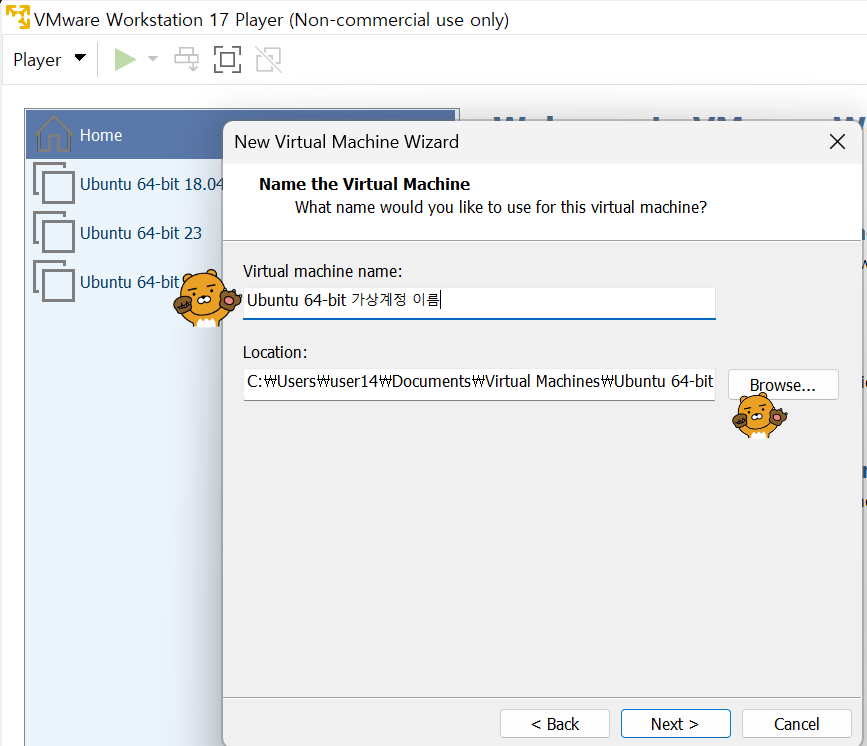
Task: Enter full screen mode via toolbar icon
Action: pyautogui.click(x=227, y=59)
